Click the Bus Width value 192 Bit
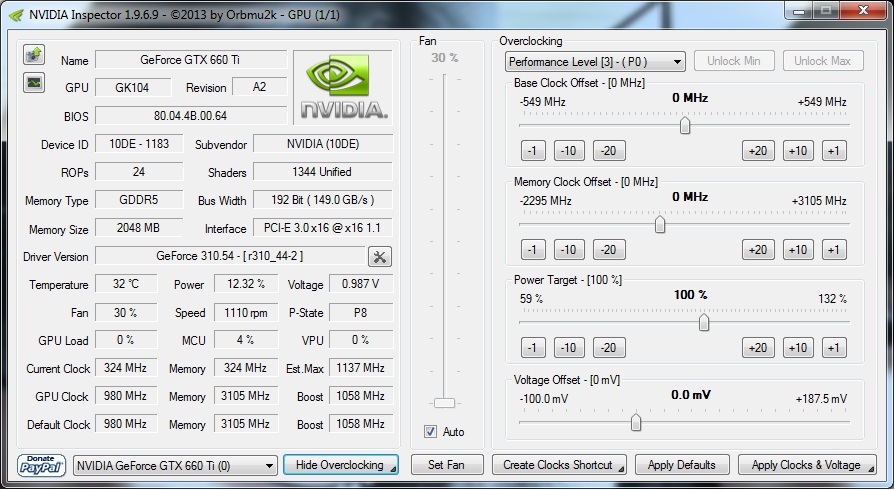 pyautogui.click(x=322, y=199)
